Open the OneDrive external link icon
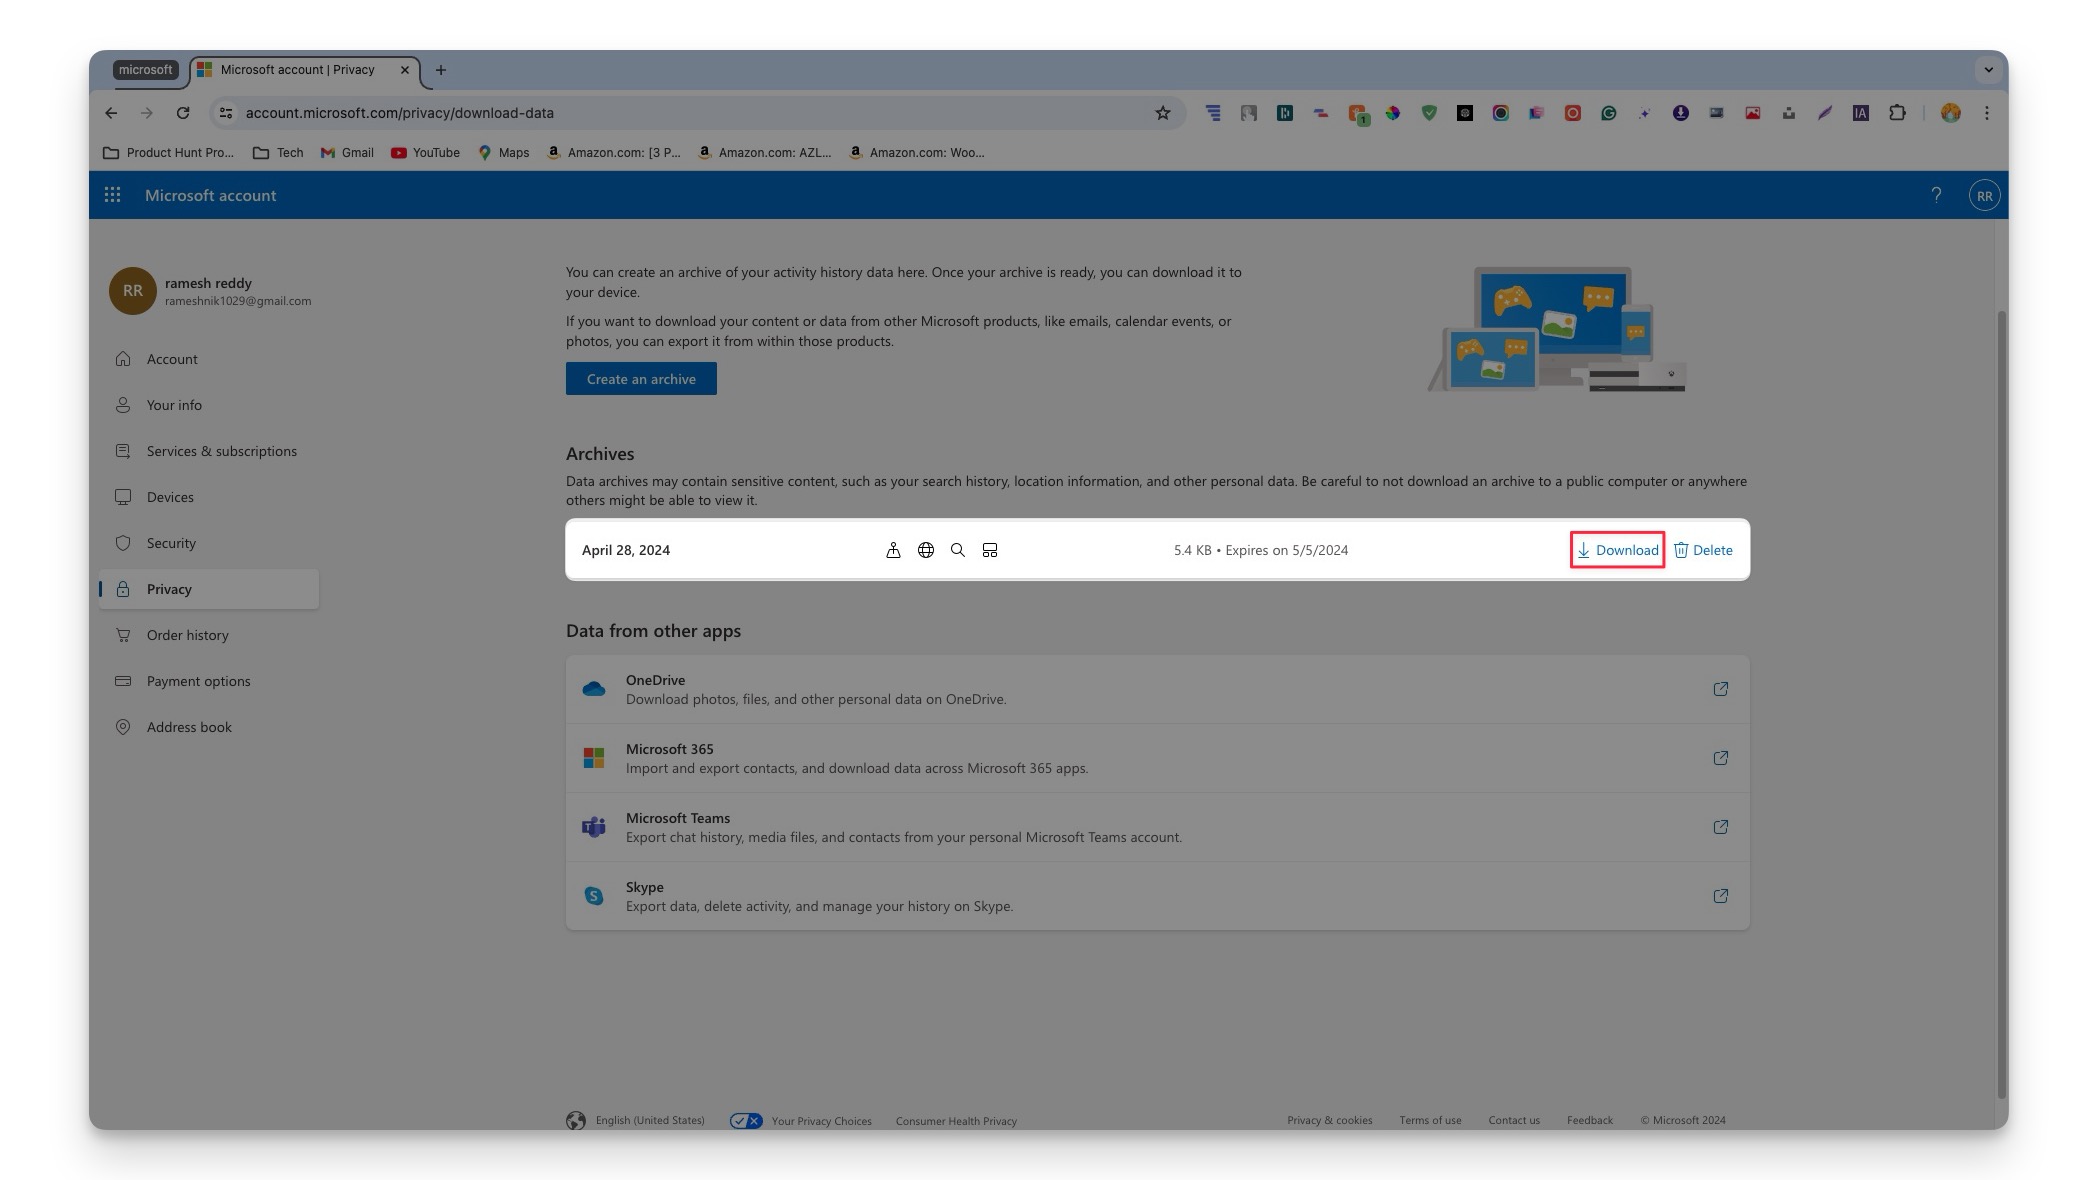 [1720, 689]
